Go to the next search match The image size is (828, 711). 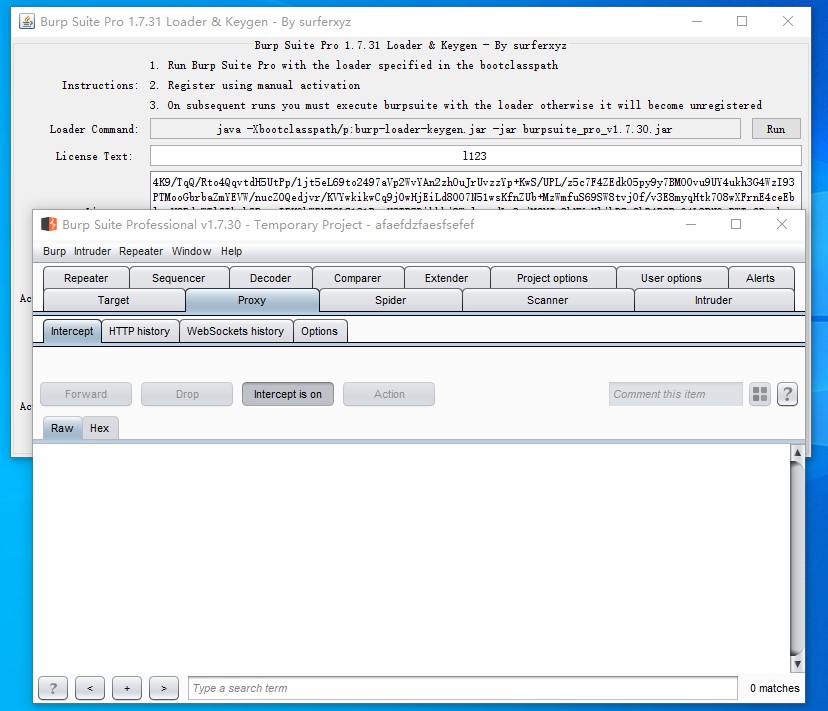coord(164,688)
